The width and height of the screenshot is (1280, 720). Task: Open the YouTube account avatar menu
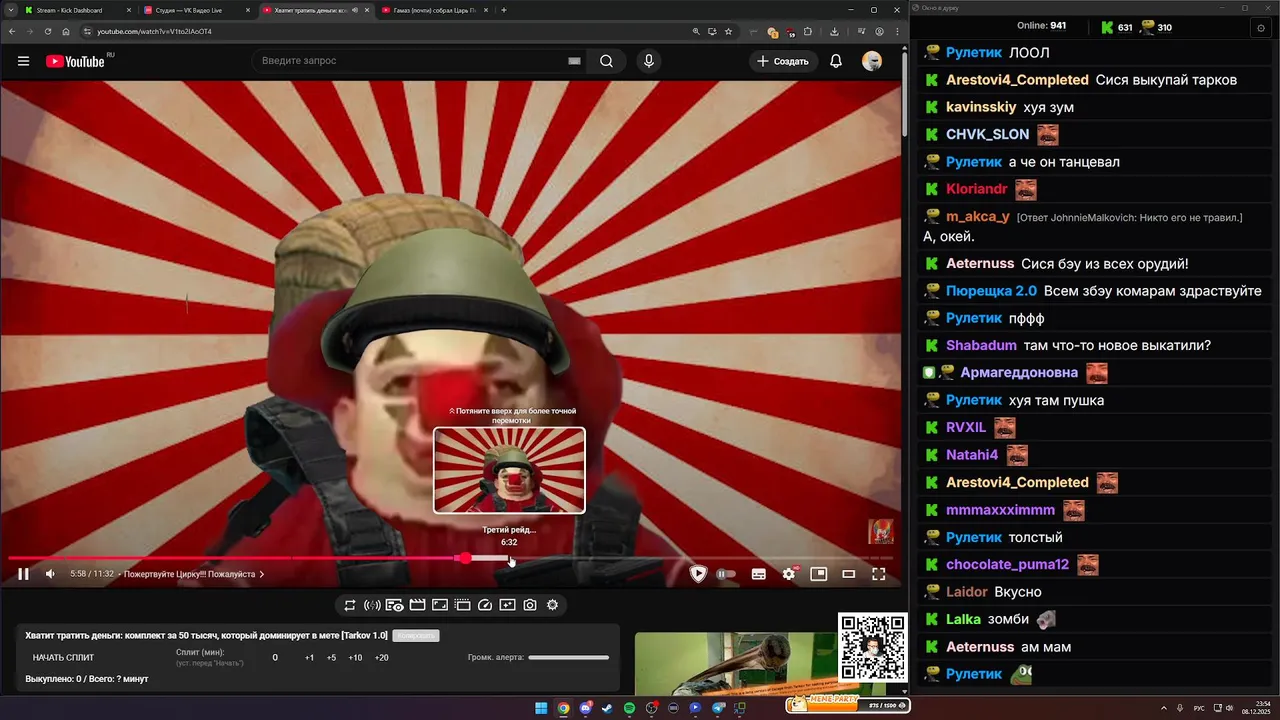872,61
